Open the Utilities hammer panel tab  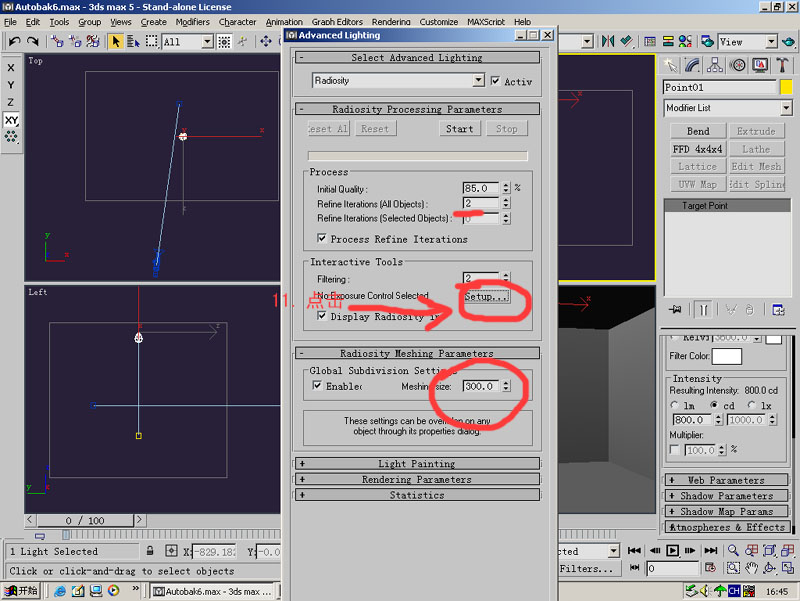782,65
